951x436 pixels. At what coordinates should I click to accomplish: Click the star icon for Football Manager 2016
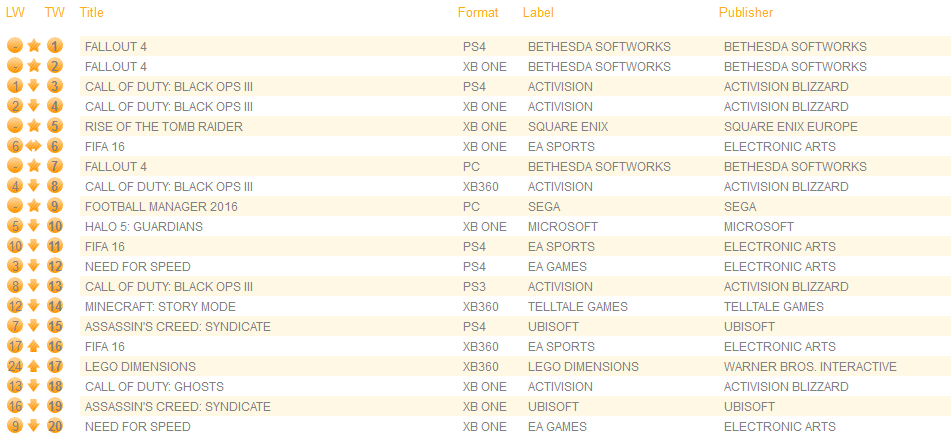pyautogui.click(x=34, y=206)
